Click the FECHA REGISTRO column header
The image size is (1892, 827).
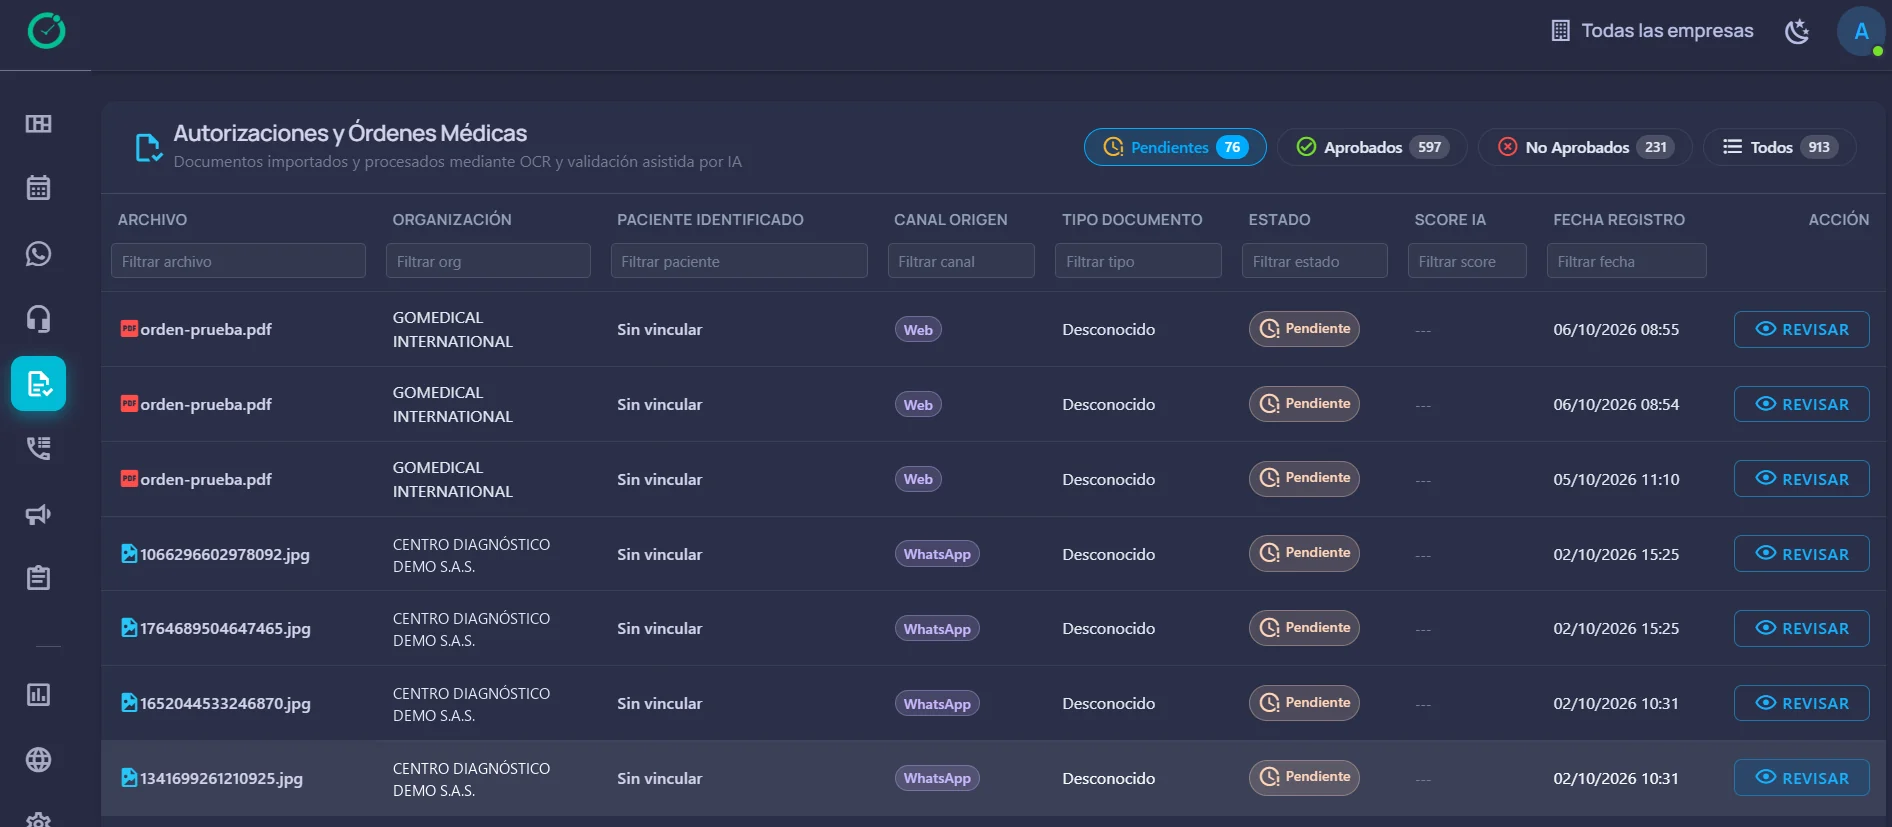(x=1619, y=219)
